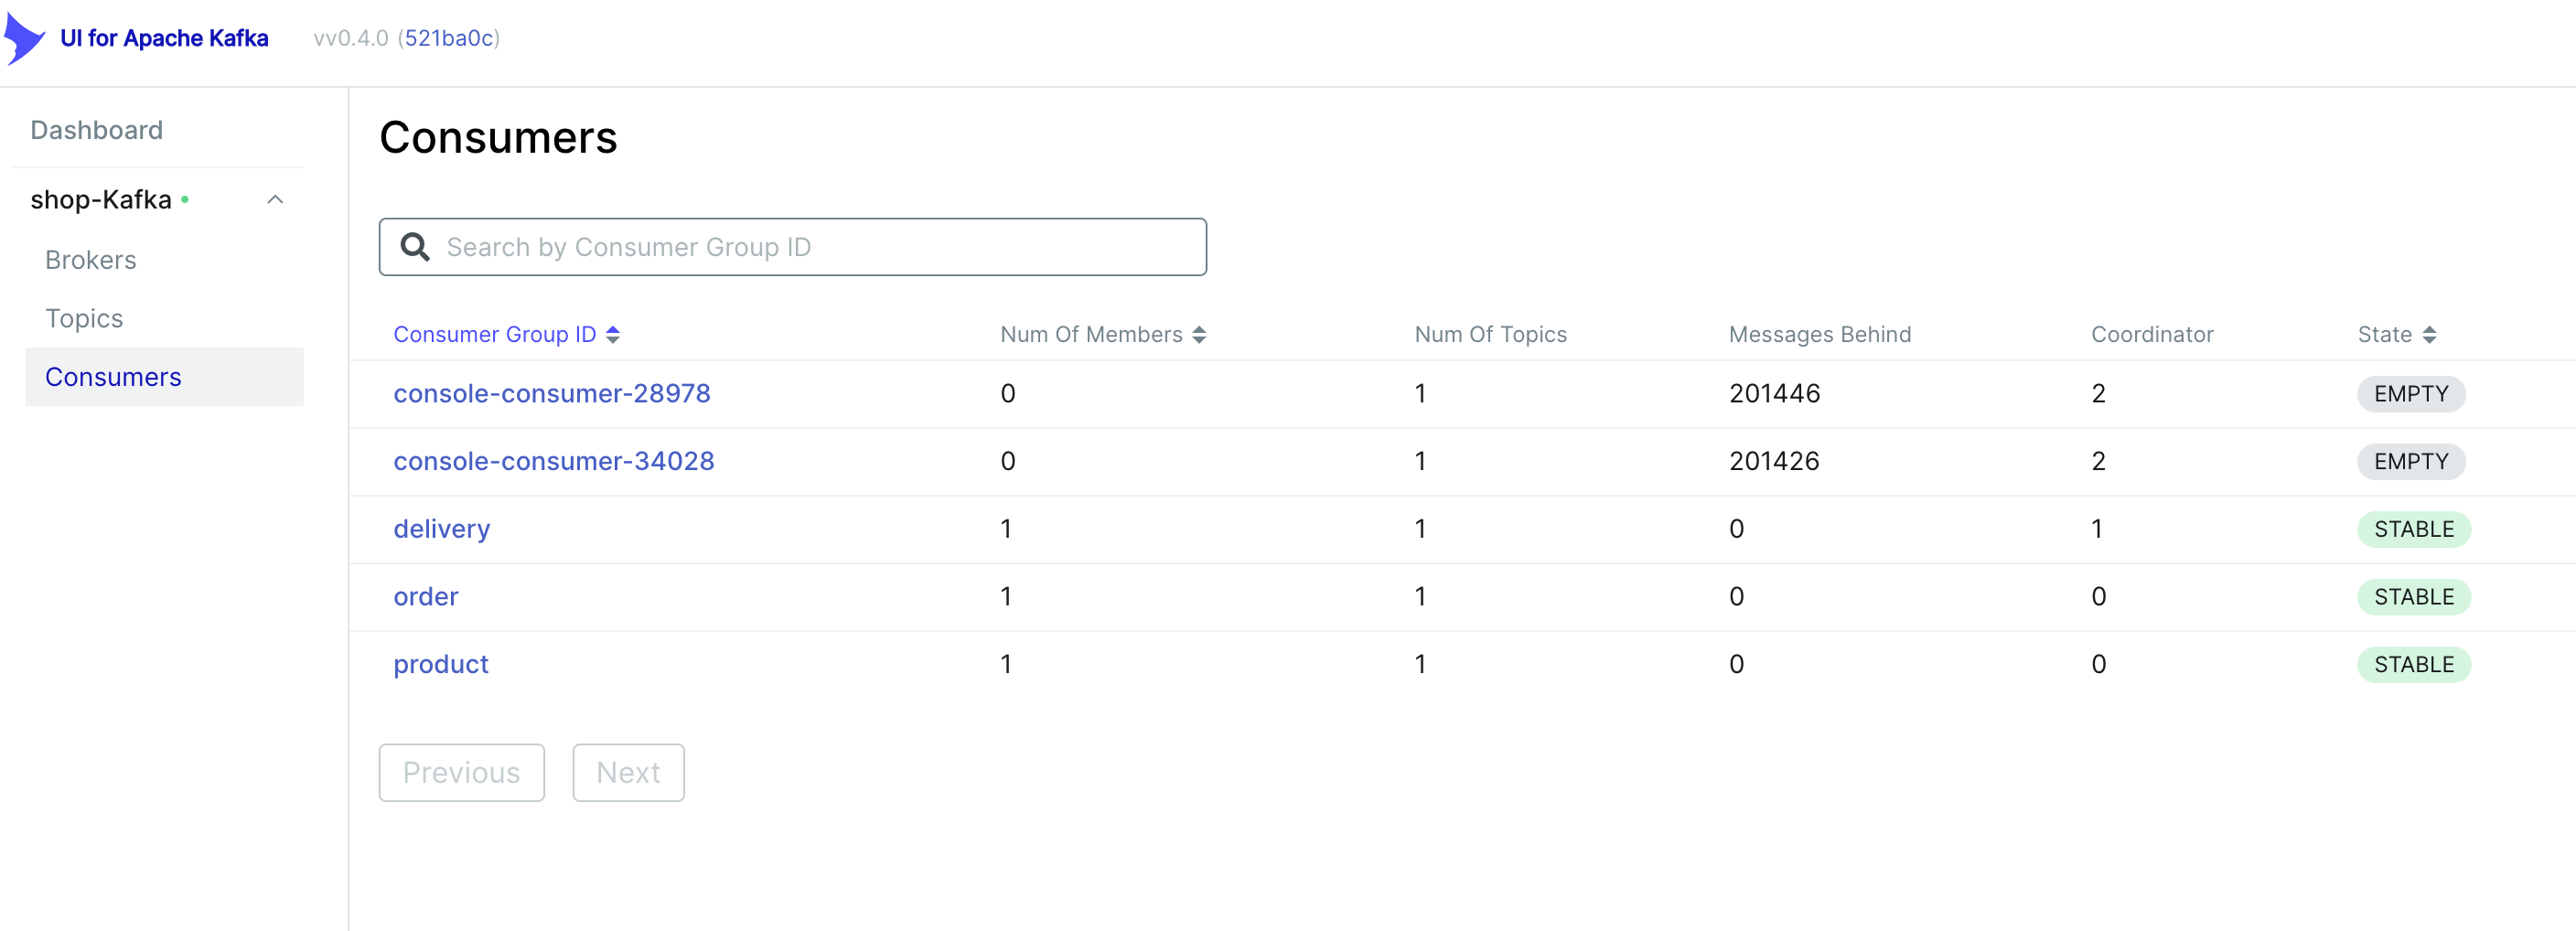
Task: Open the 521ba0c commit link
Action: [x=449, y=38]
